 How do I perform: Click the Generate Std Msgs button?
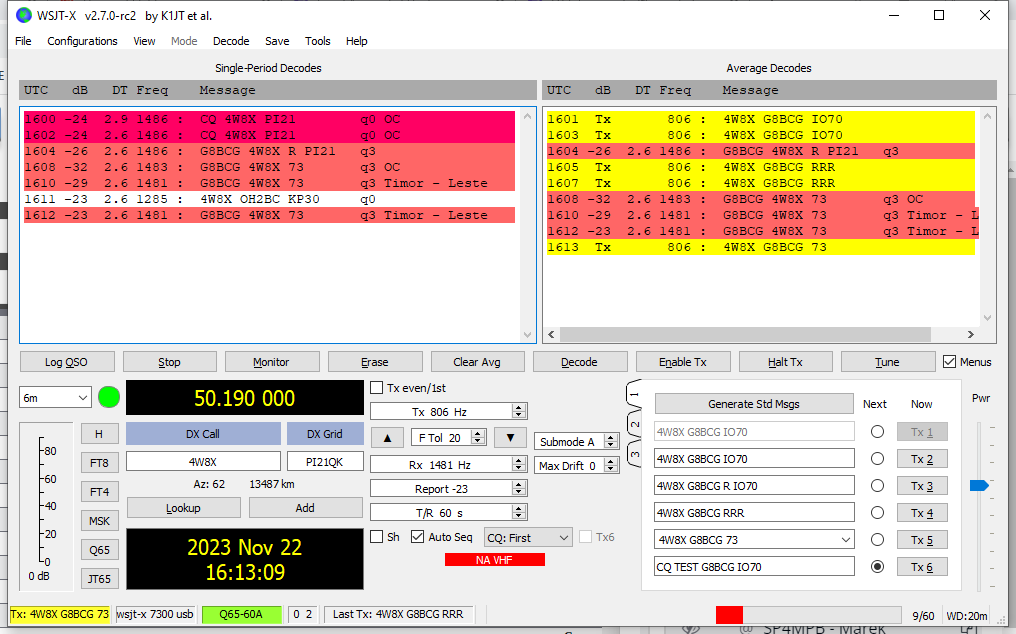(754, 404)
